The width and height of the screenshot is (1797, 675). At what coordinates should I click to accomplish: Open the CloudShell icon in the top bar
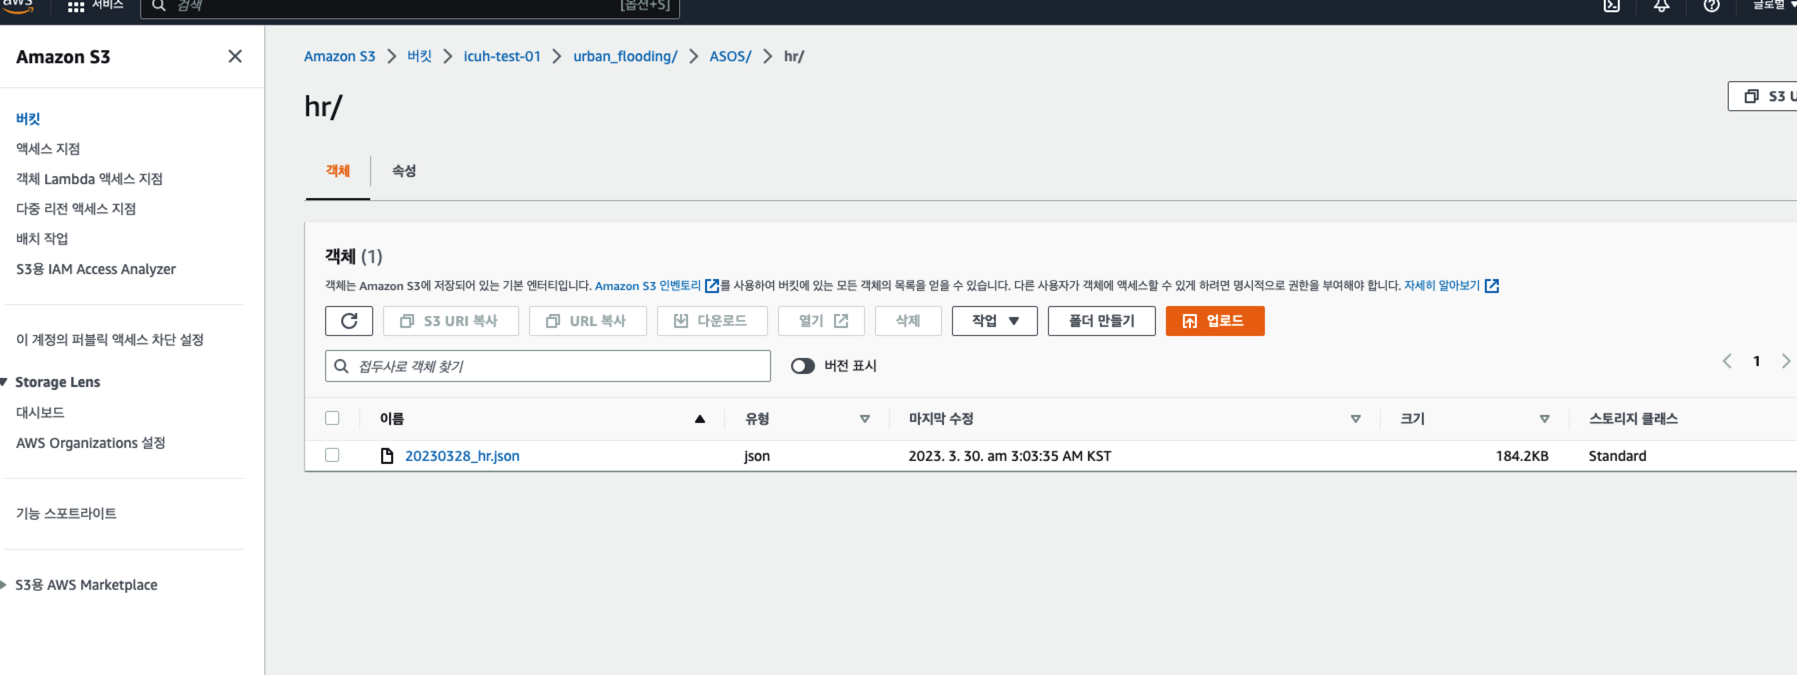coord(1612,6)
